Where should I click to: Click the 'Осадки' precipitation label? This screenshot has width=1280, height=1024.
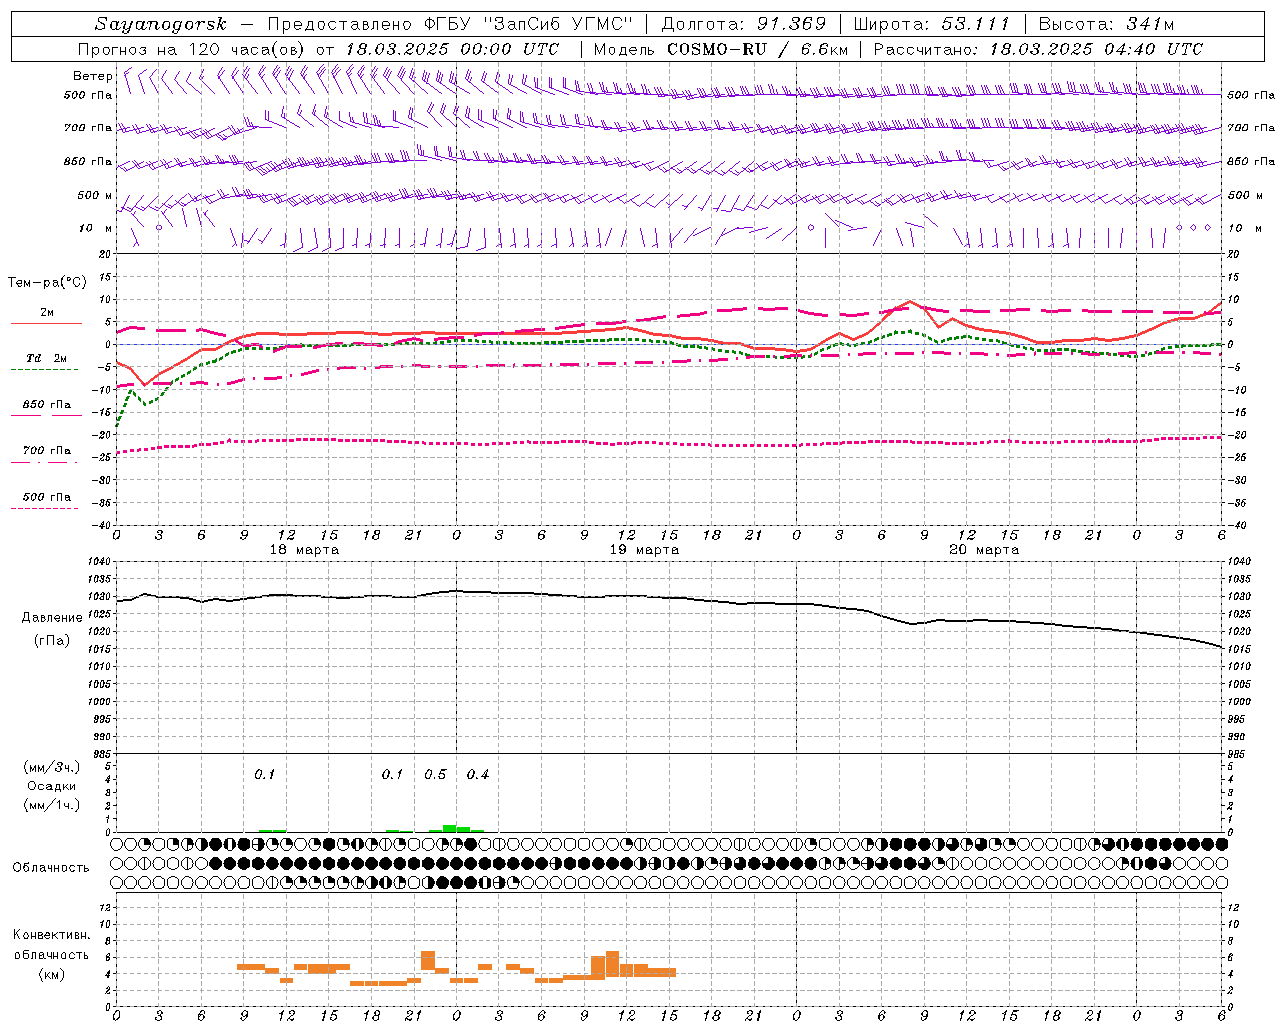coord(52,786)
